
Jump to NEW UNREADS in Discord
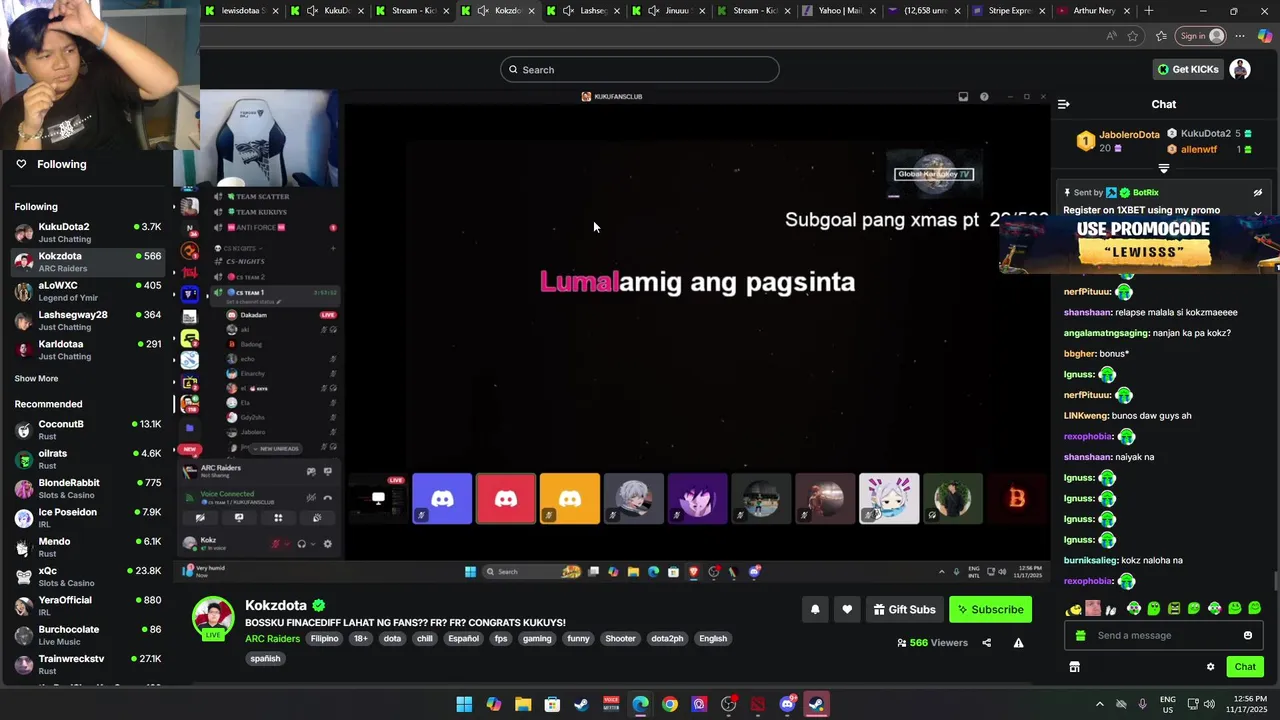(274, 449)
